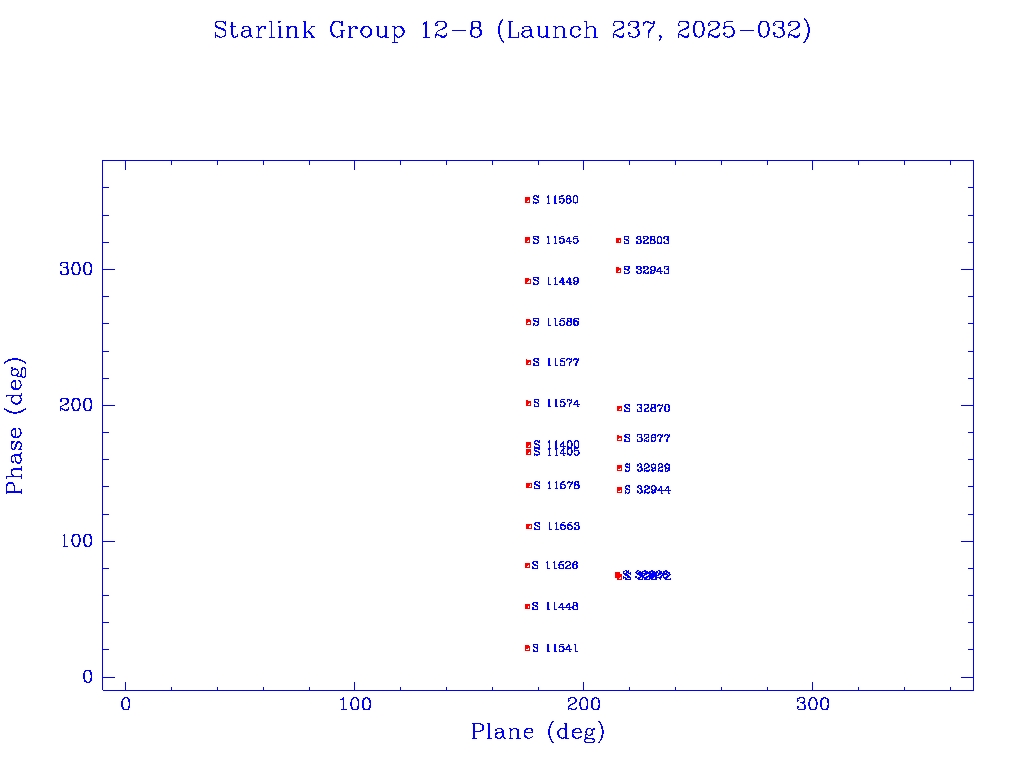The image size is (1024, 768).
Task: Select the 'S 11626' satellite label
Action: click(x=555, y=566)
